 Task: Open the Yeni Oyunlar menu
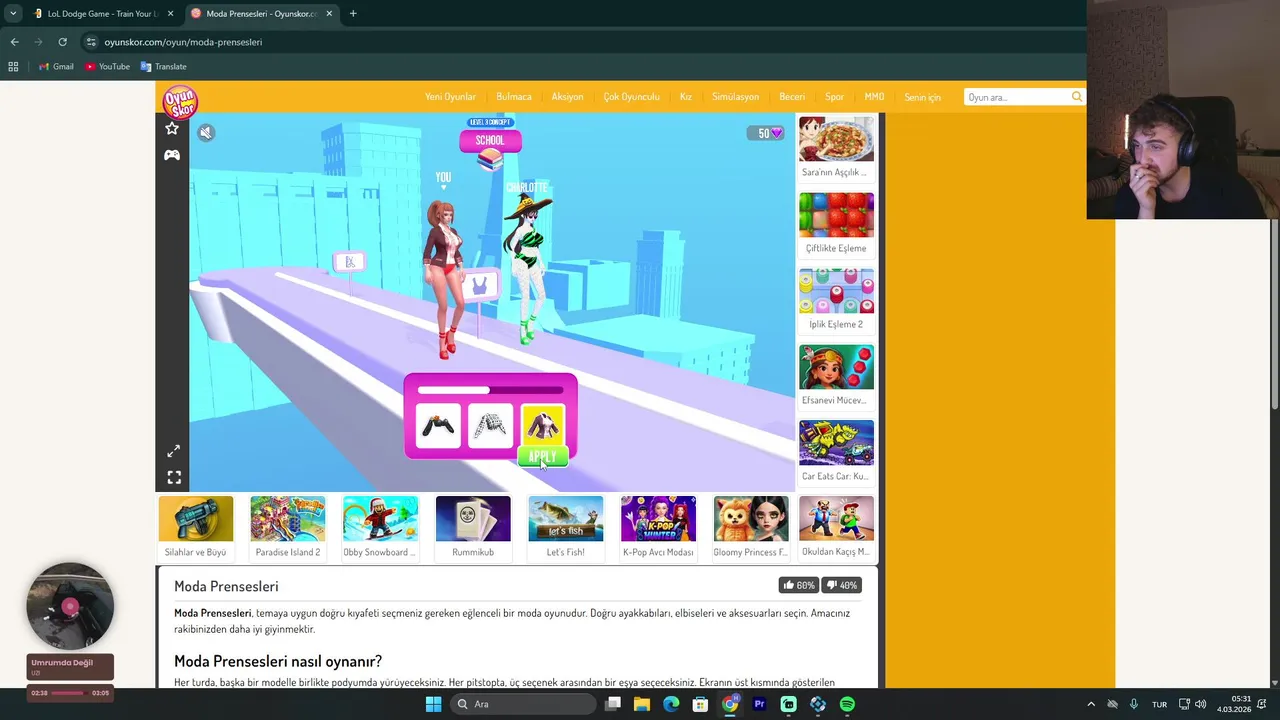tap(450, 97)
